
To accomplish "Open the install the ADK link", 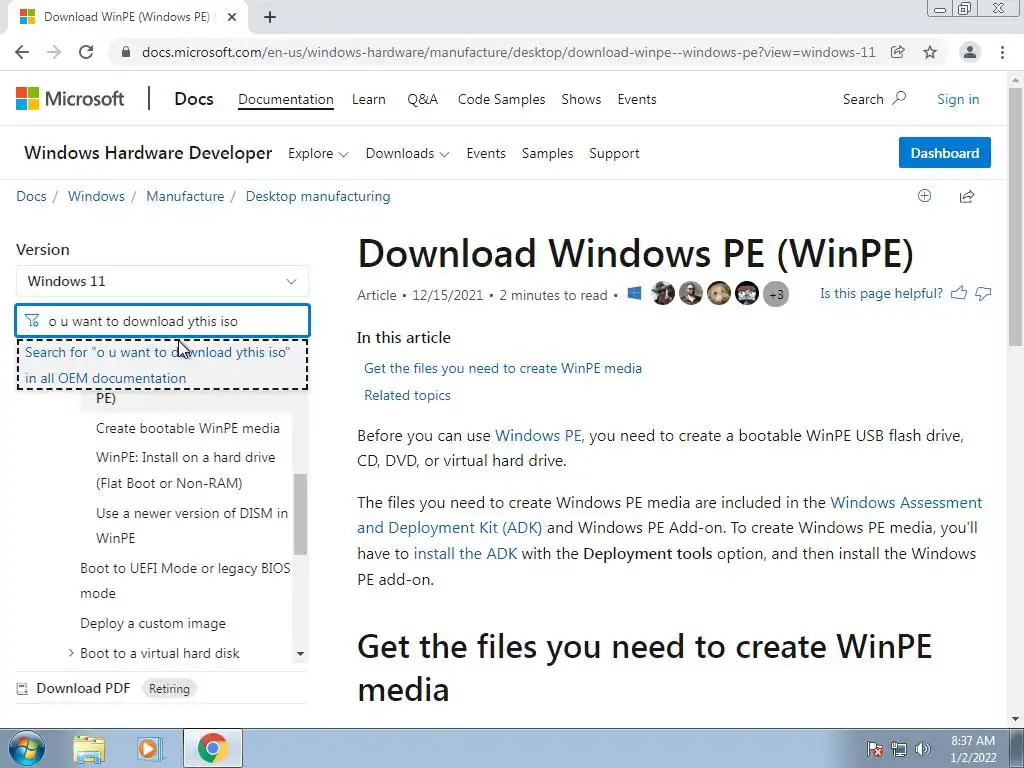I will (x=465, y=554).
